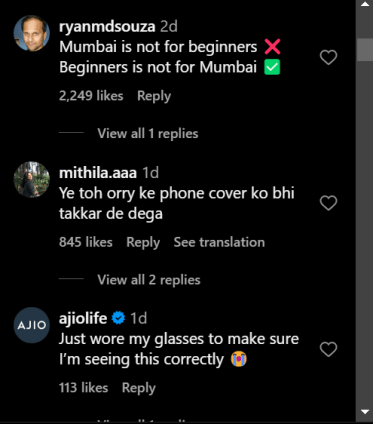Open the mithila.aaa username link
This screenshot has width=373, height=424.
98,173
